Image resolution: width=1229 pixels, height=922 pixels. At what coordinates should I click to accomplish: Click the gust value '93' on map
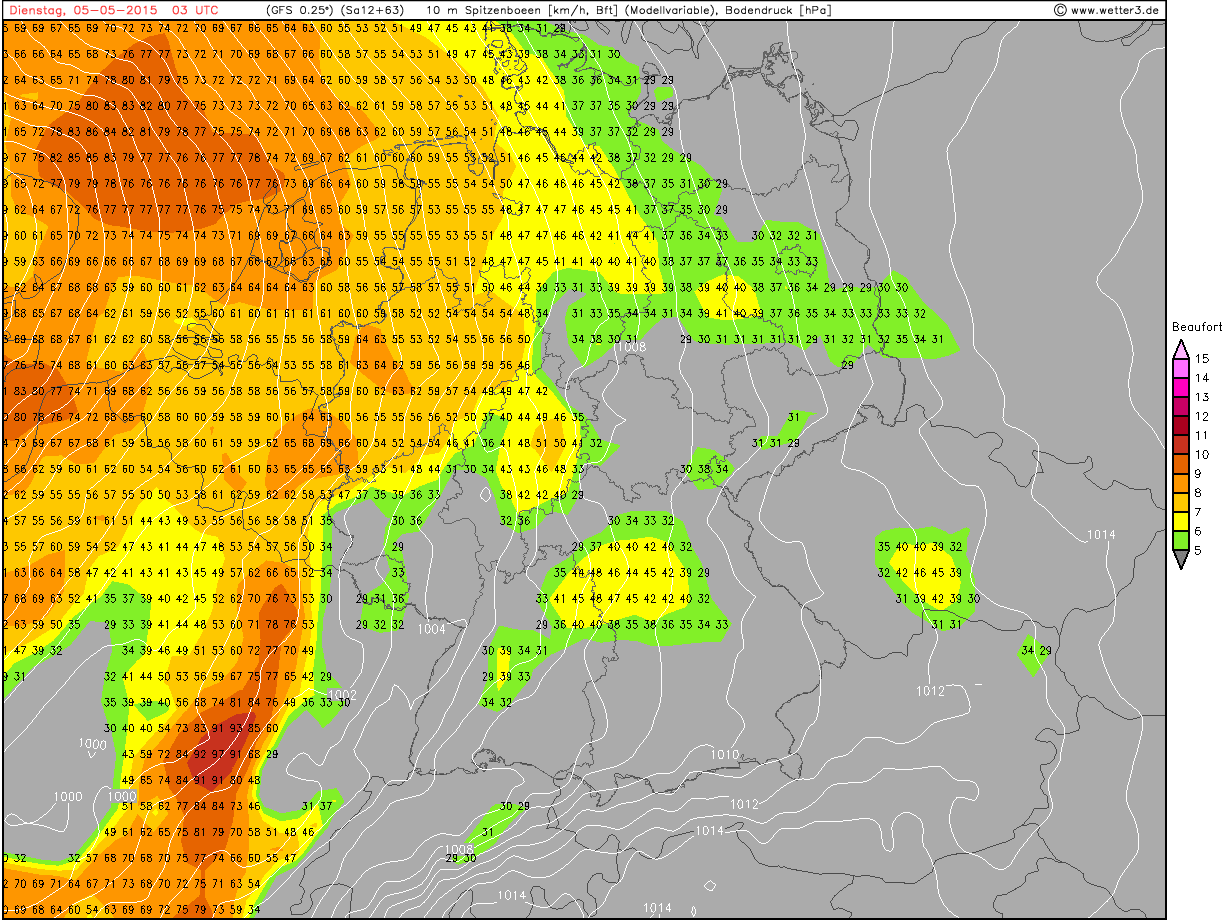235,728
